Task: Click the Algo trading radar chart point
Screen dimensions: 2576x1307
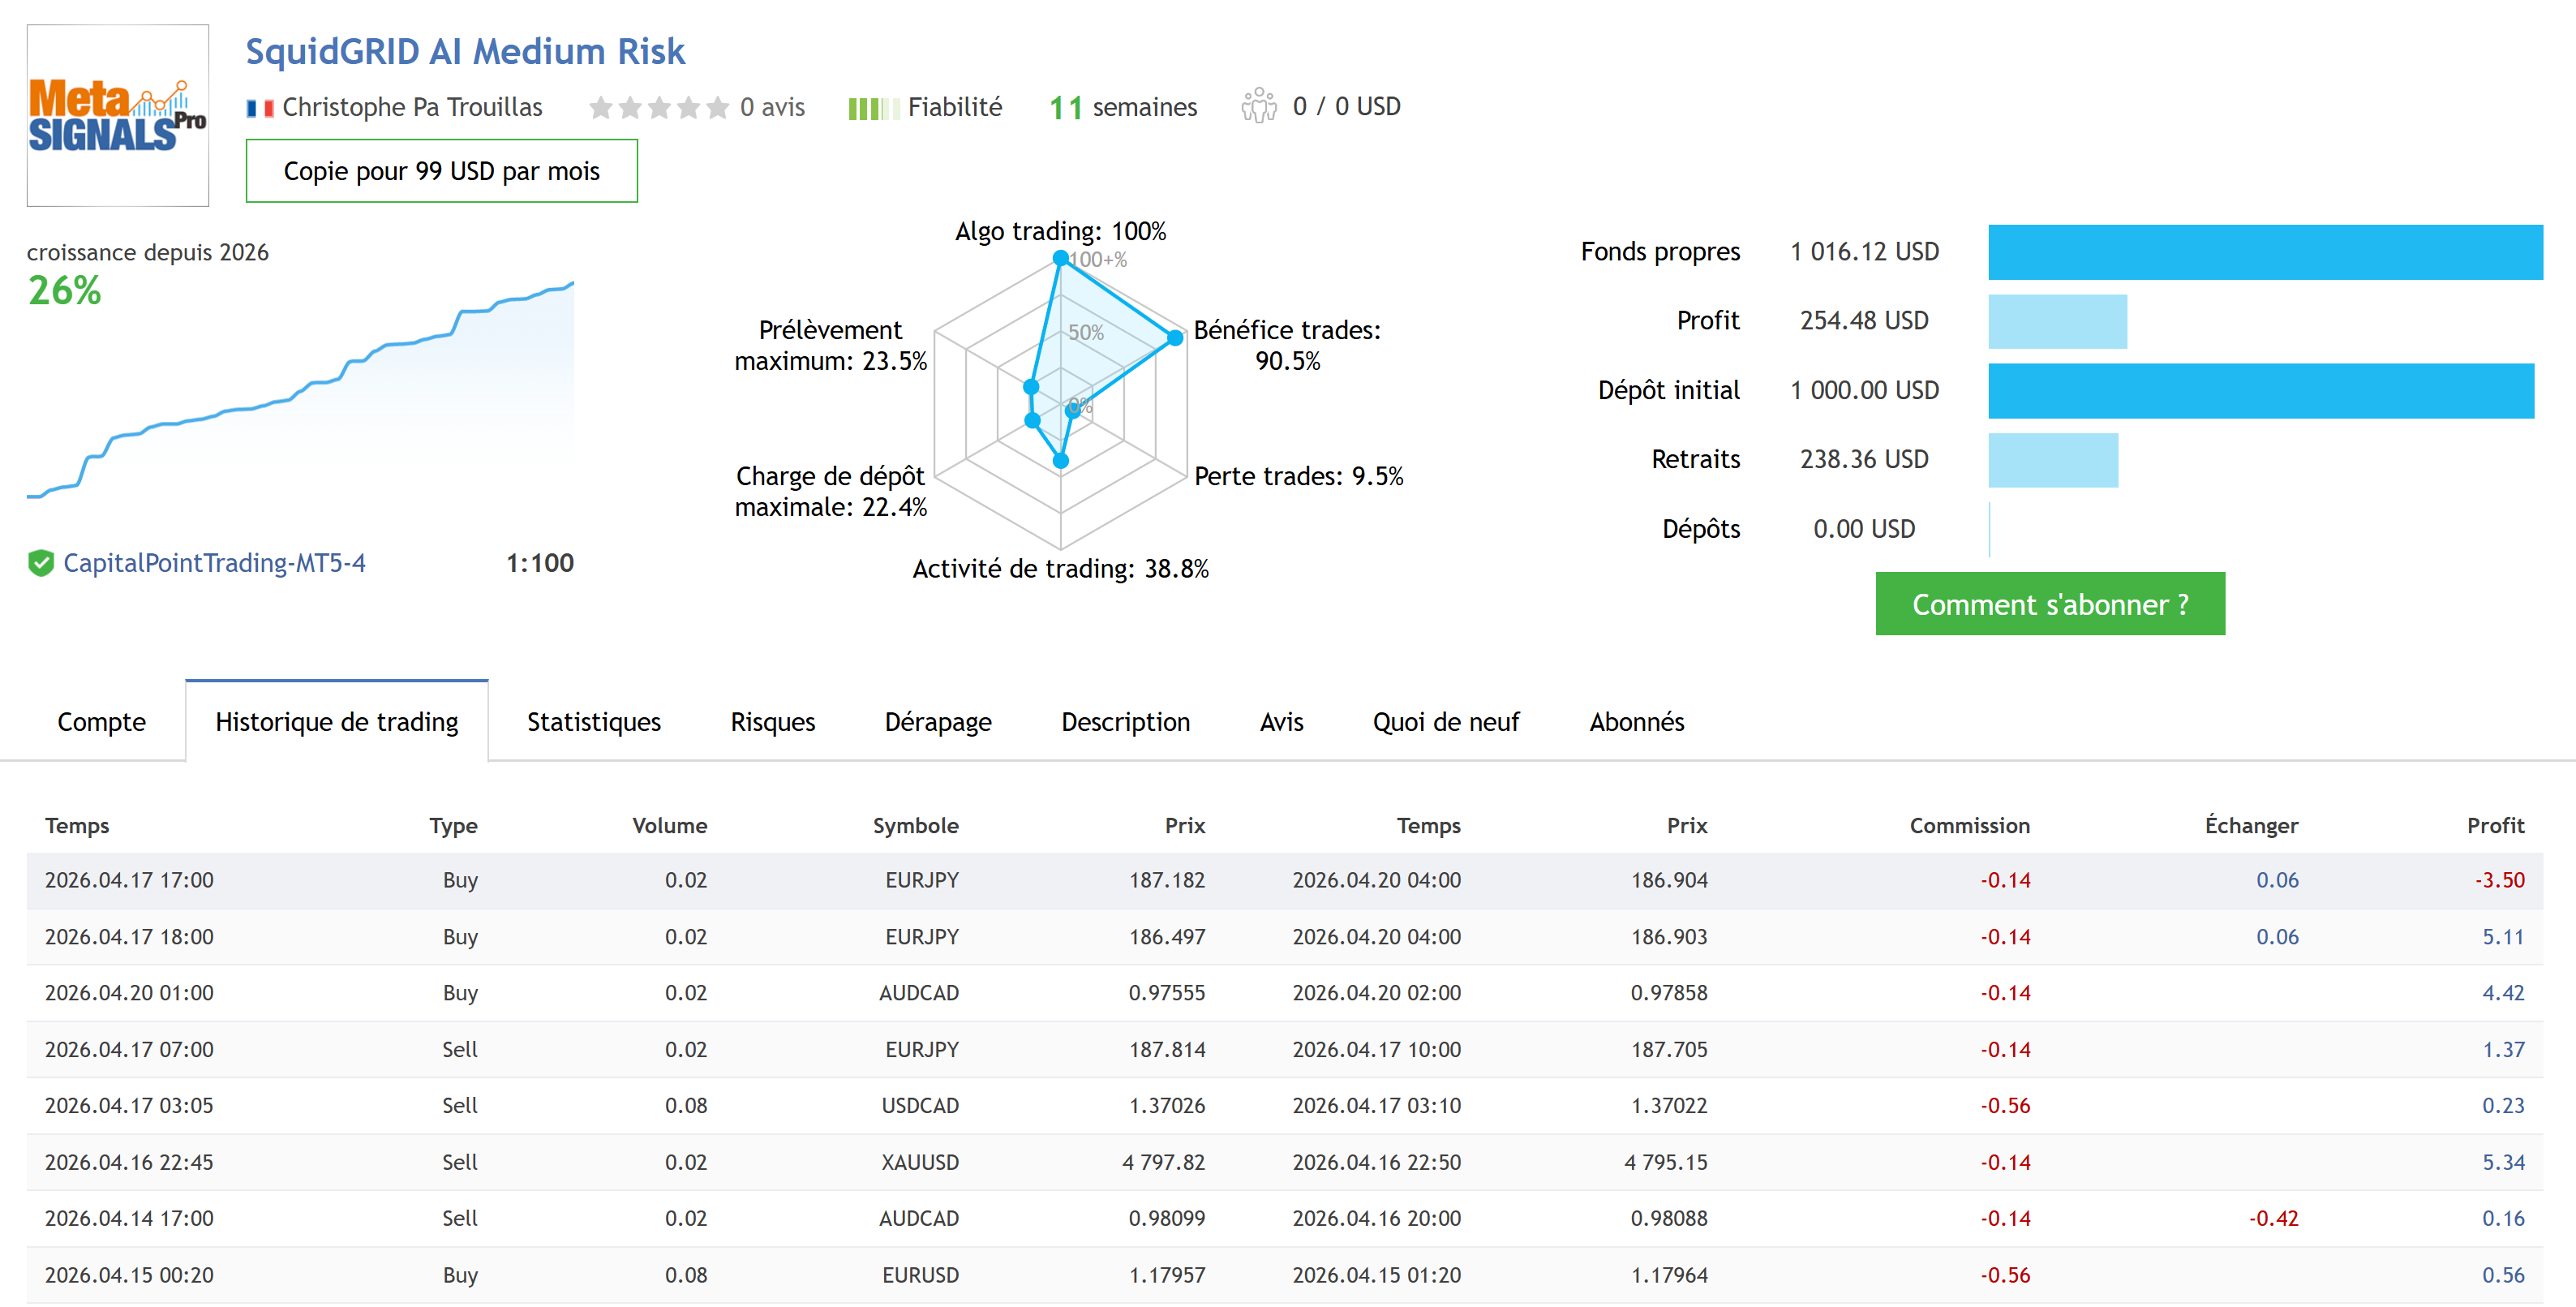Action: click(1060, 258)
